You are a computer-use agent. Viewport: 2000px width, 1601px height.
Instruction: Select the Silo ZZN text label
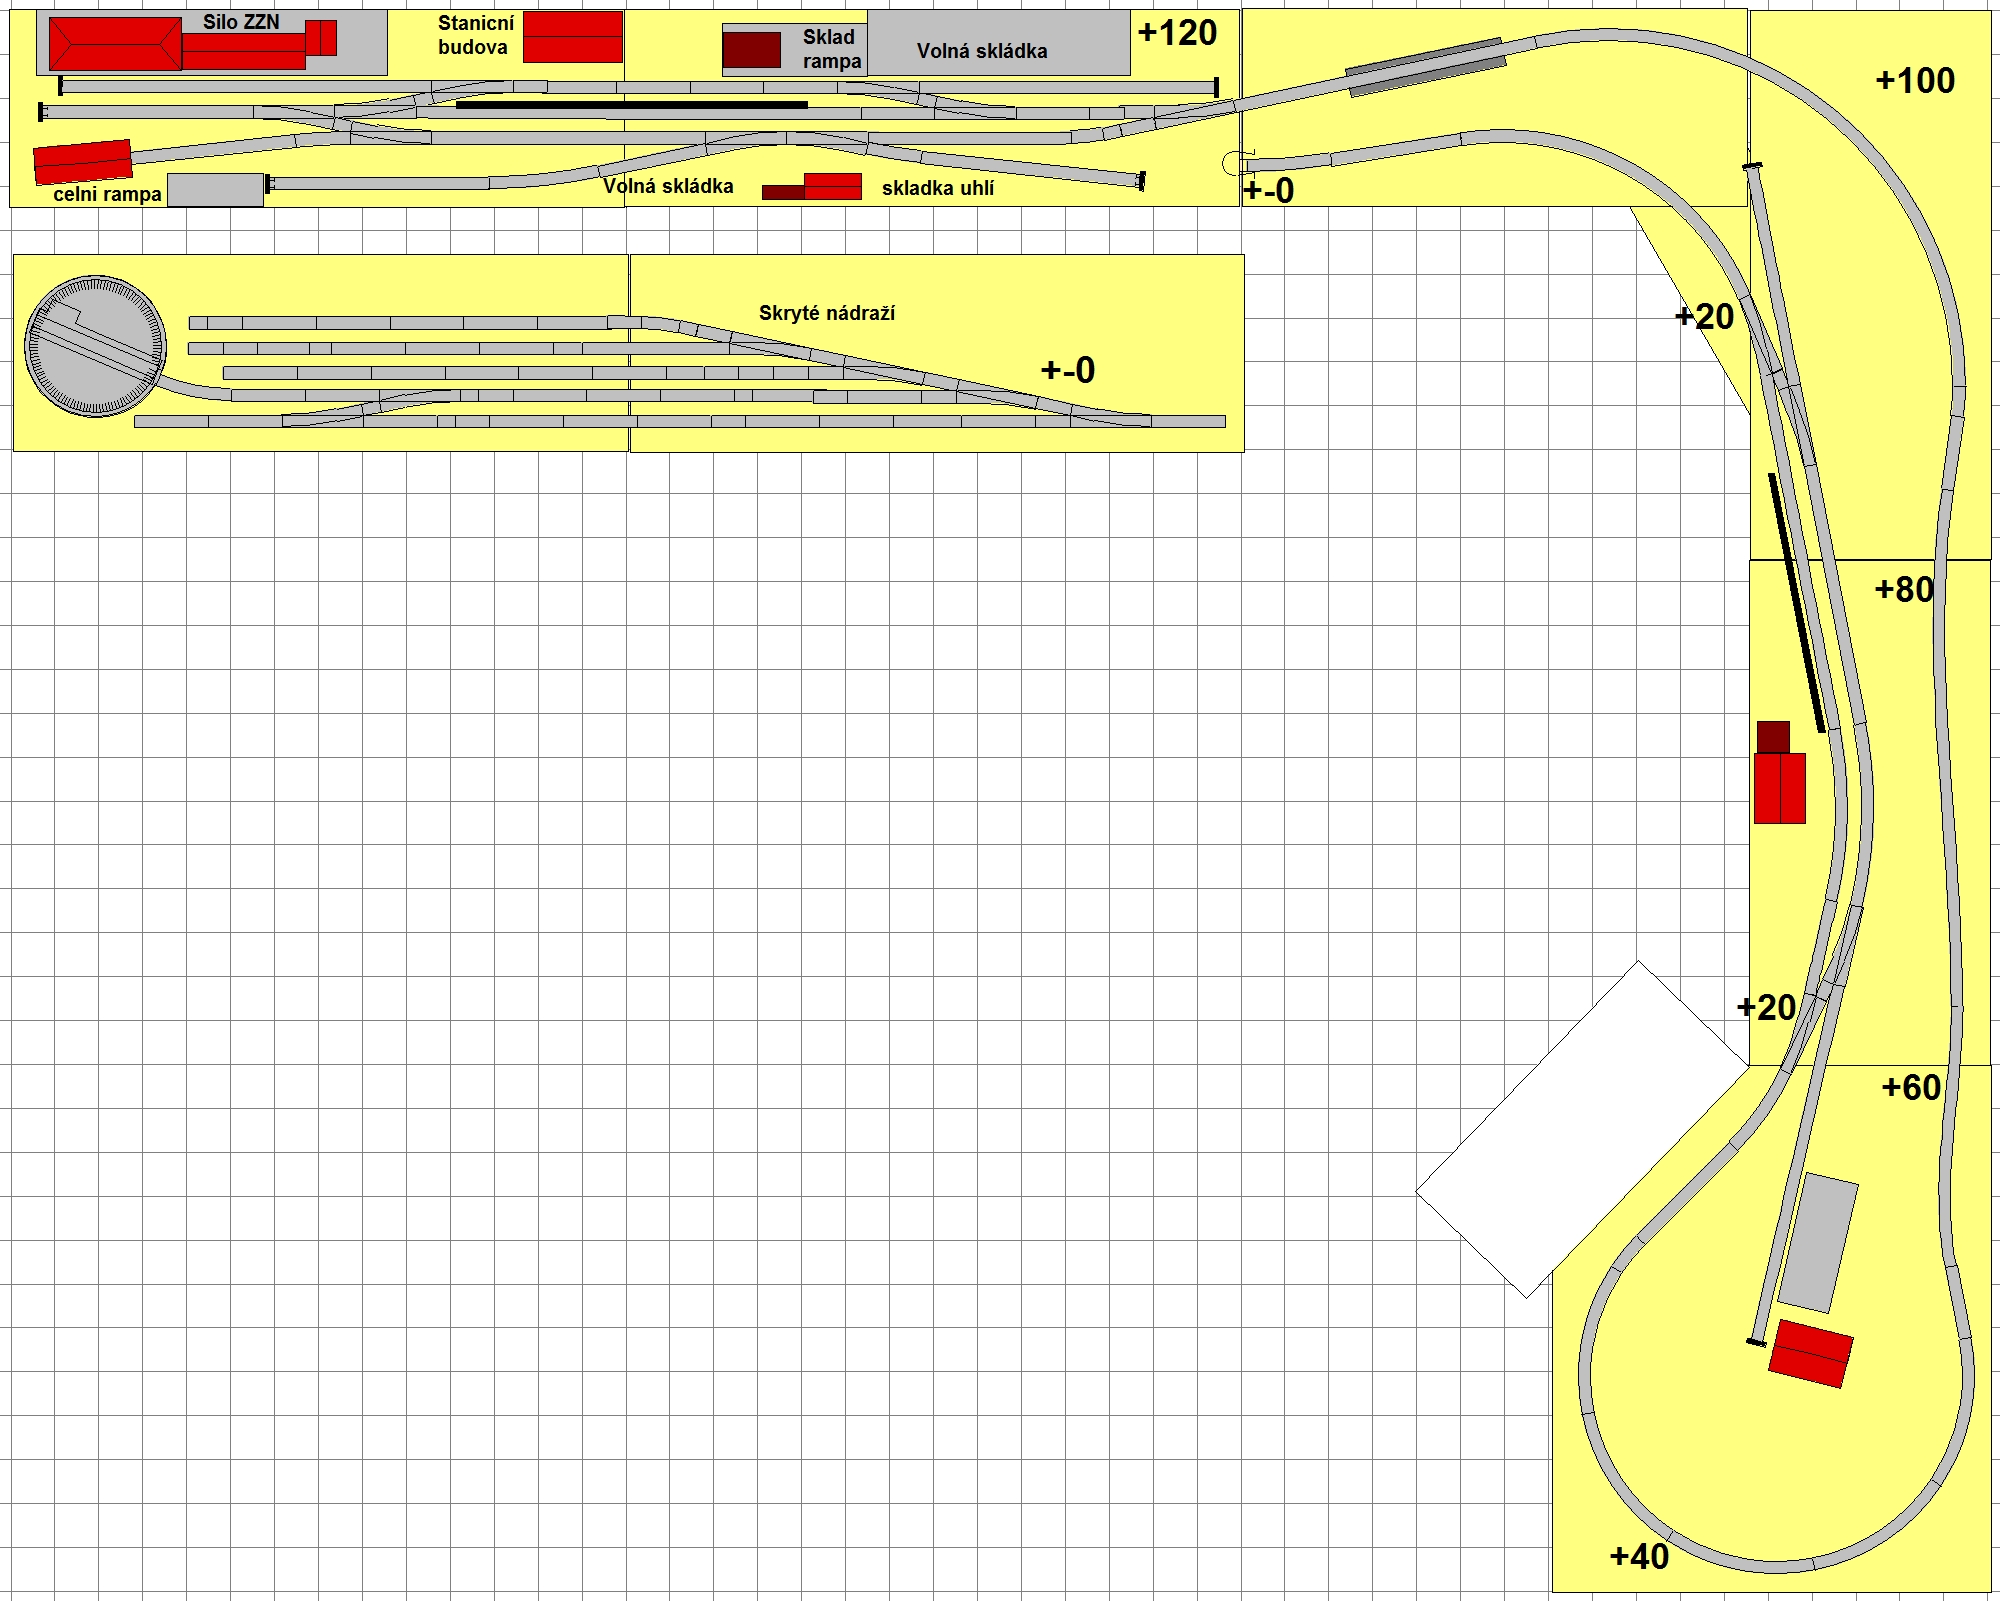click(241, 22)
